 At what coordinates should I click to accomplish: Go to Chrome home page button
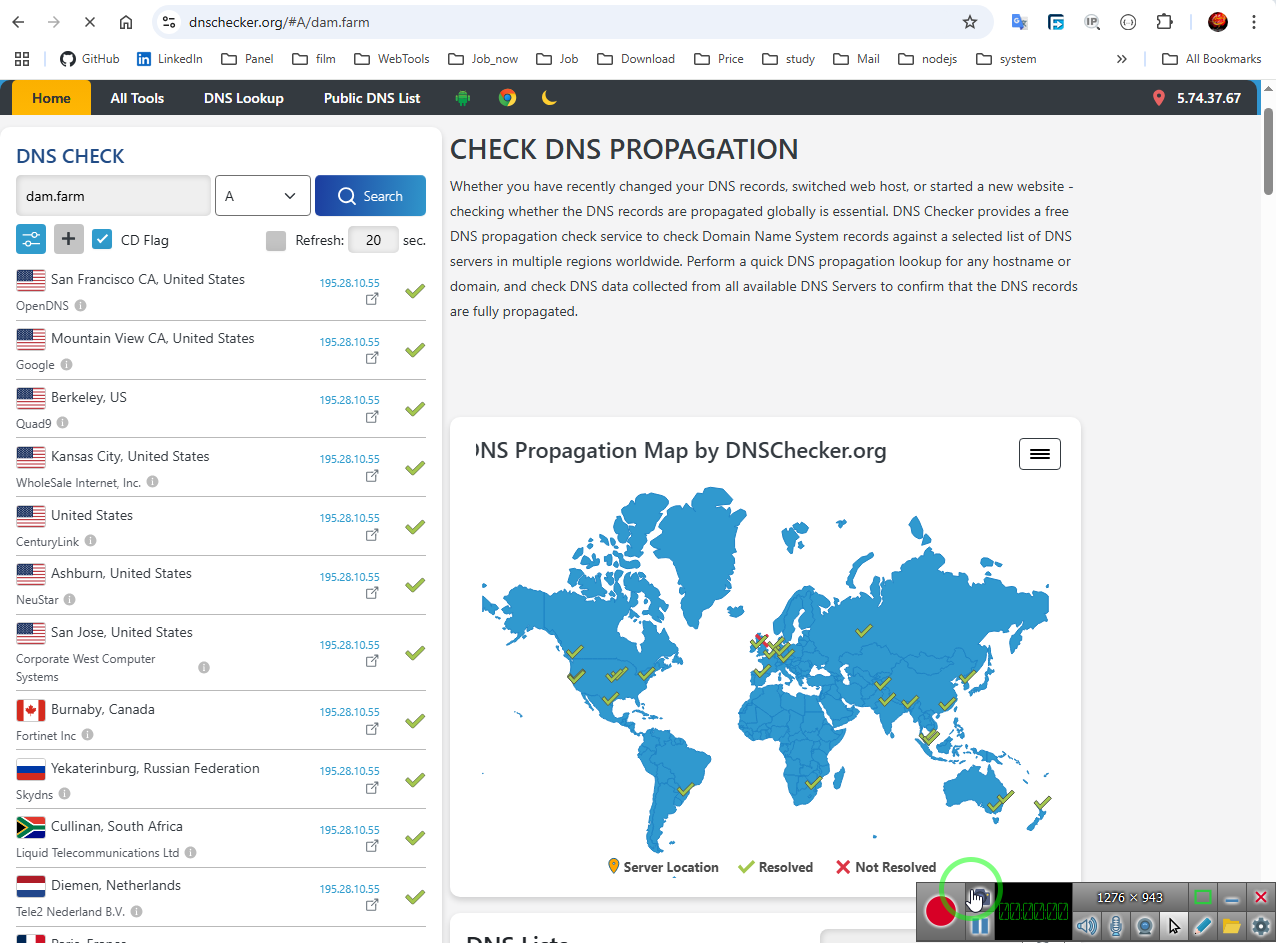click(x=125, y=22)
